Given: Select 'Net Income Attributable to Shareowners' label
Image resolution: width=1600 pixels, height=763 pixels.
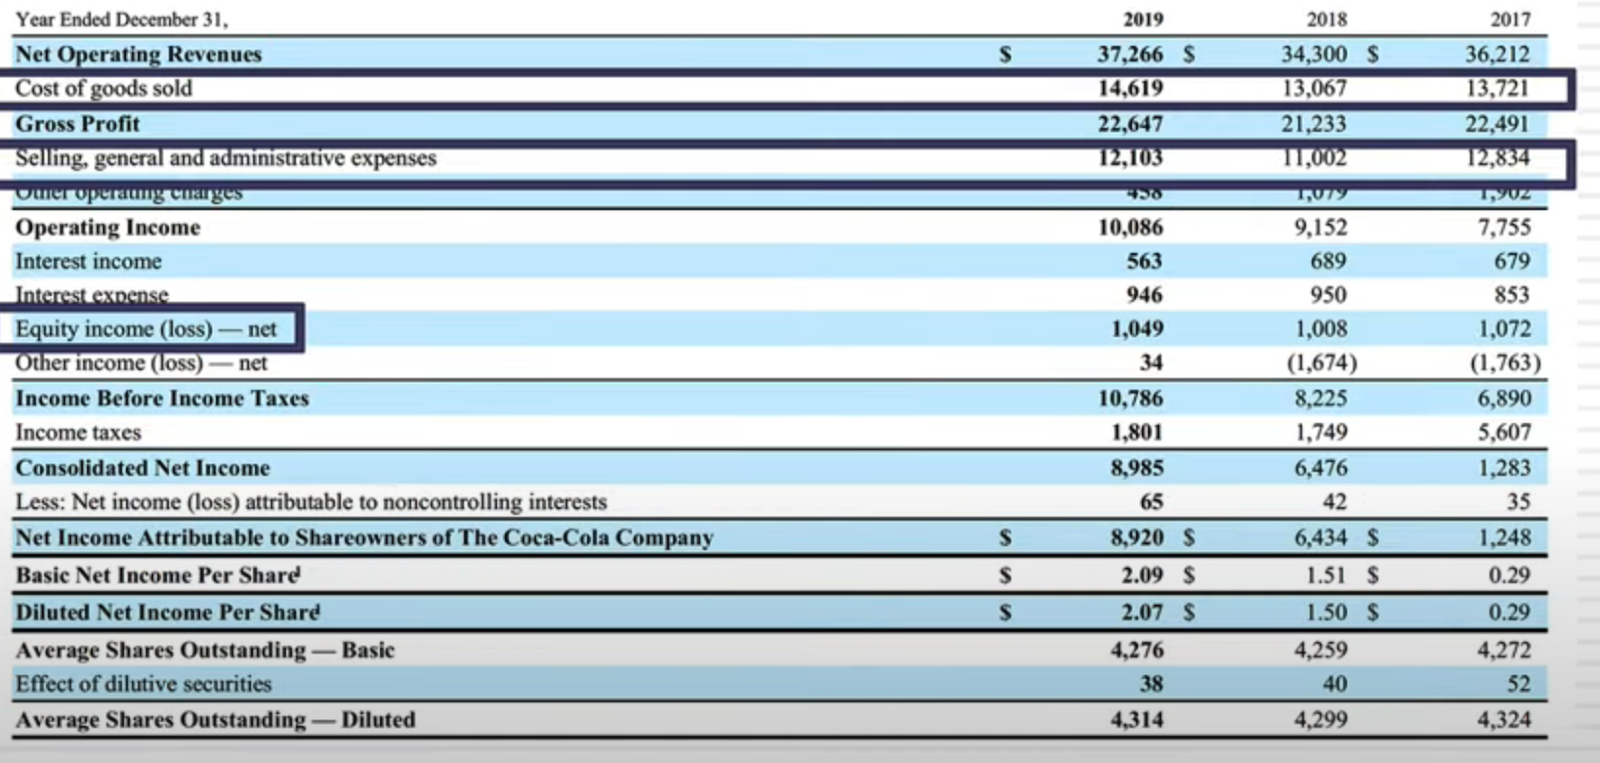Looking at the screenshot, I should coord(364,538).
